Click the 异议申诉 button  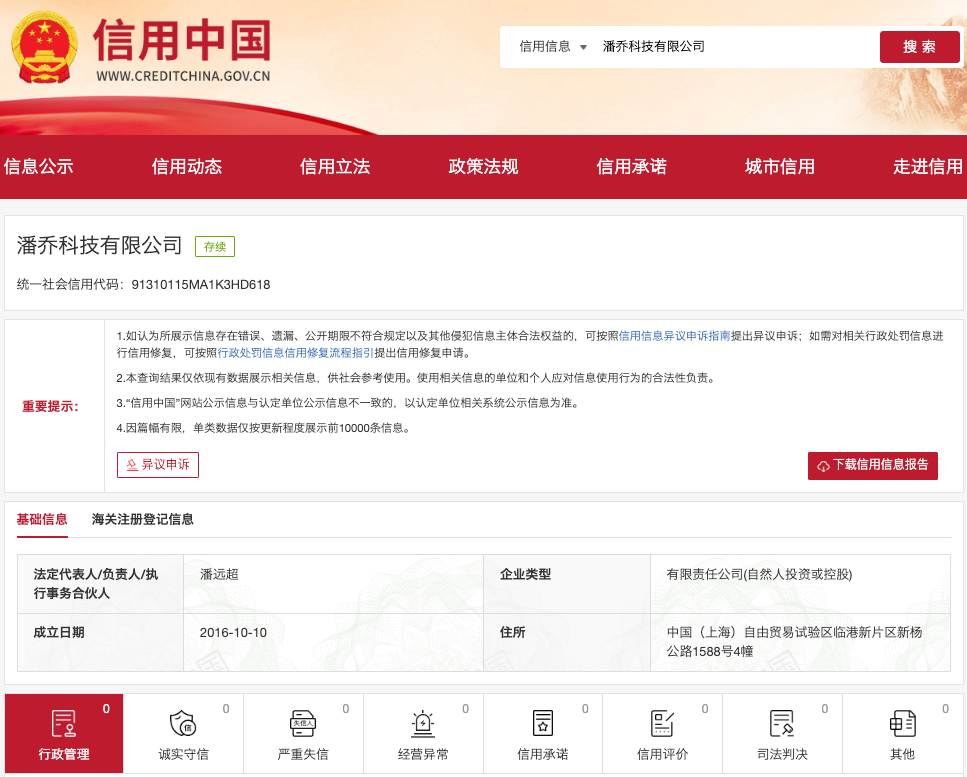(158, 465)
